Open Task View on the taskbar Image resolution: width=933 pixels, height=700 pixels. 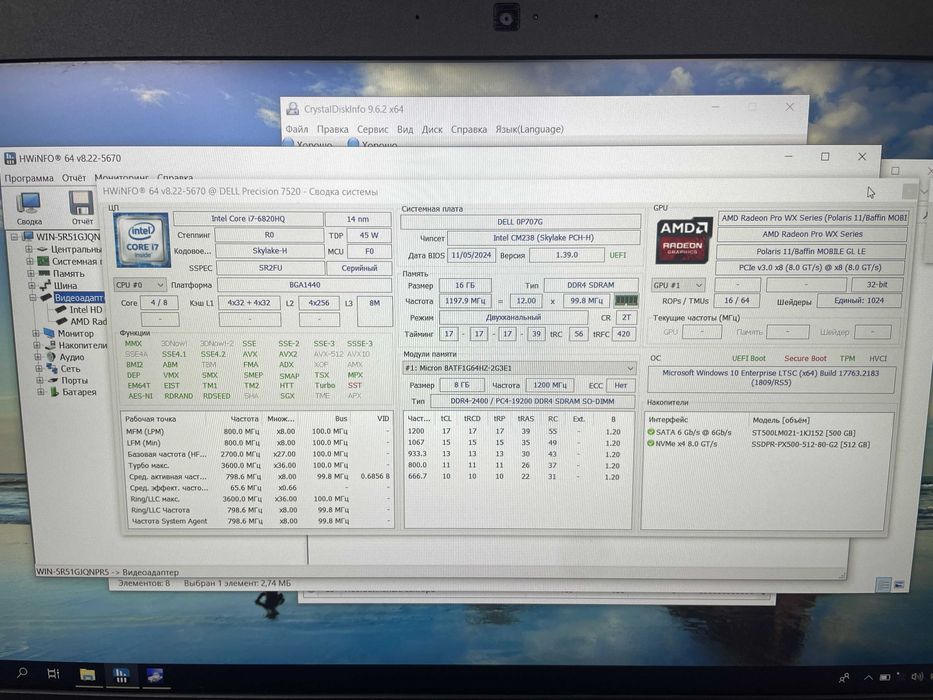pyautogui.click(x=53, y=673)
